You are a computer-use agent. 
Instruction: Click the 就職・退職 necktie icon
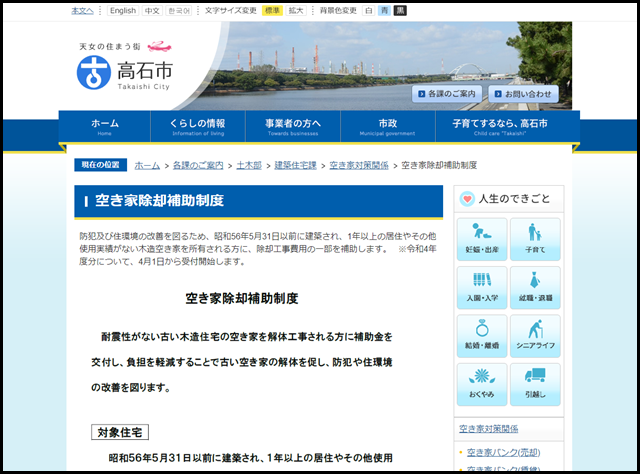(535, 288)
